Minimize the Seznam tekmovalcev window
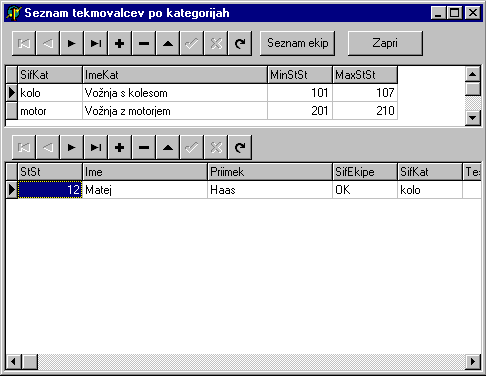This screenshot has height=377, width=486. tap(439, 13)
